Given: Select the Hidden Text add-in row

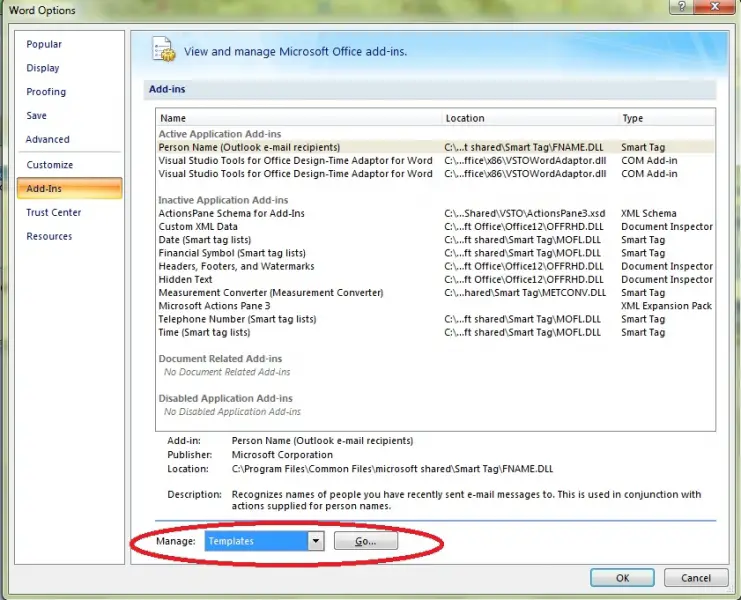Looking at the screenshot, I should coord(435,280).
